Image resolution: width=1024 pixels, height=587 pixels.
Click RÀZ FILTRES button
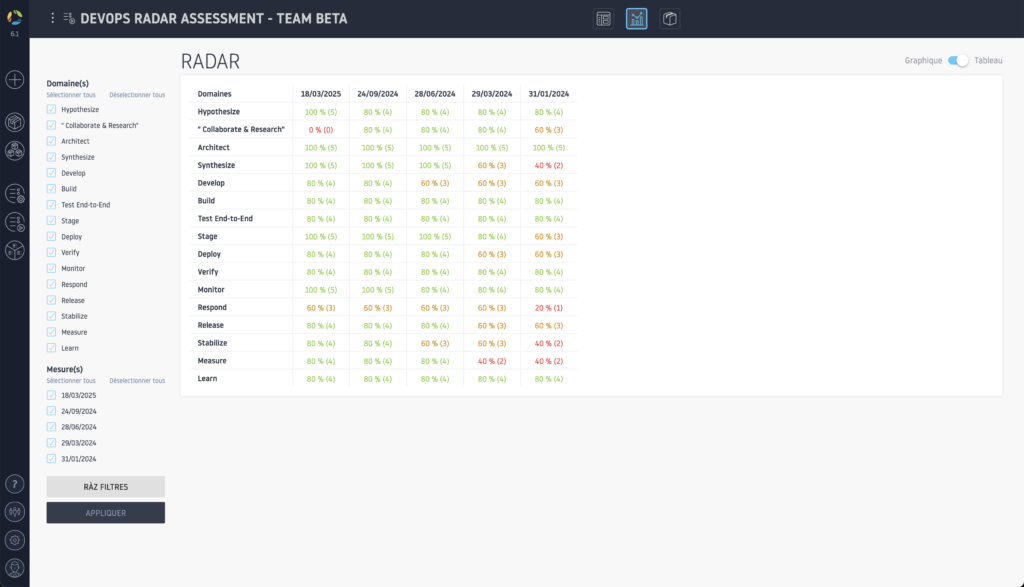(x=105, y=486)
